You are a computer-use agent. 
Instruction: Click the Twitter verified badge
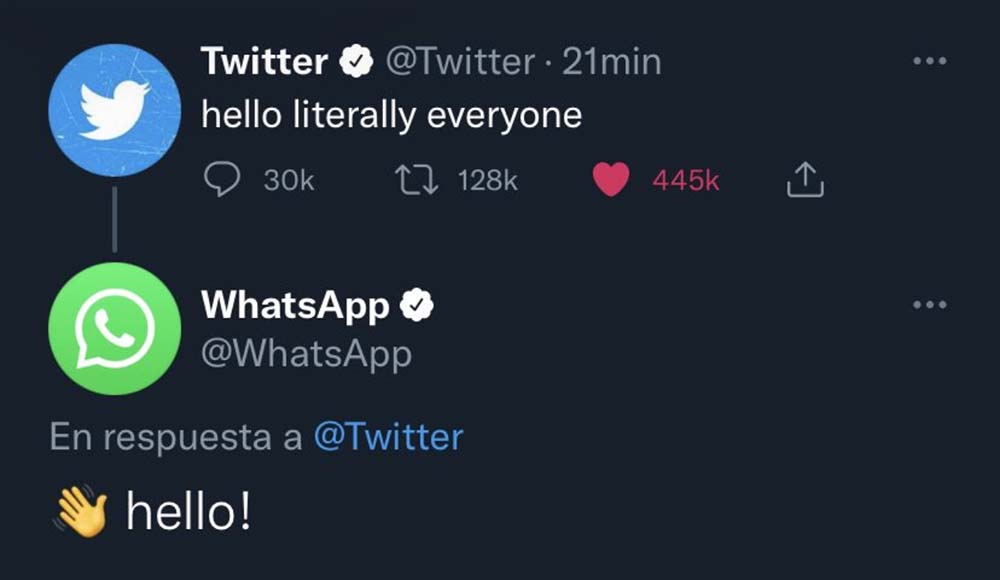tap(356, 62)
